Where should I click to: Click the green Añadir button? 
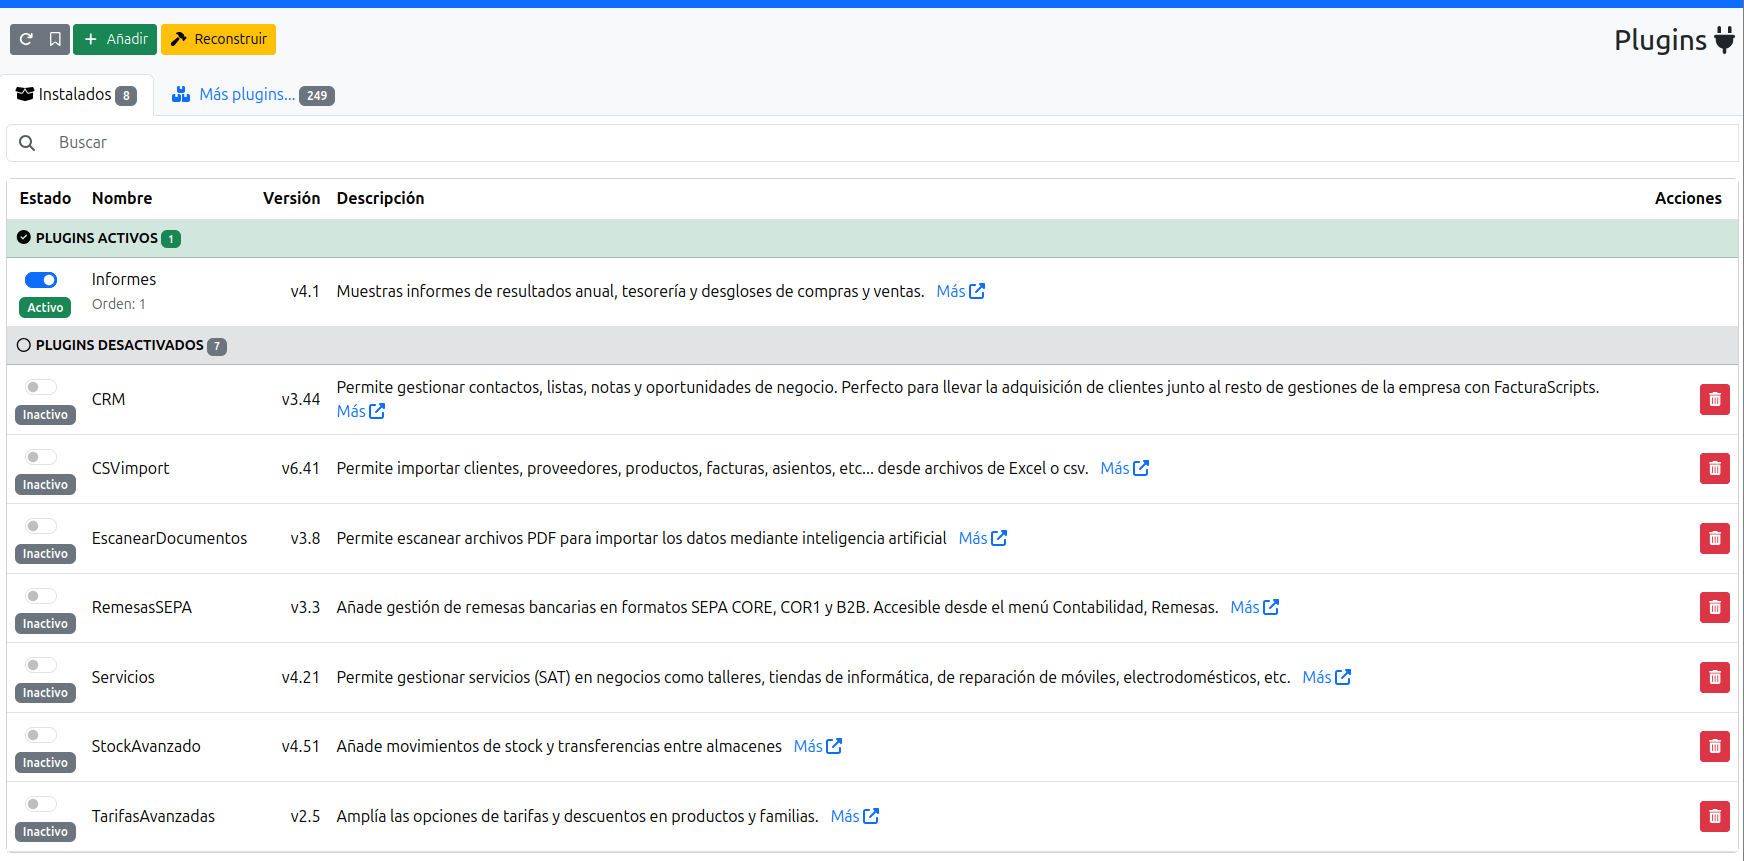(x=115, y=39)
